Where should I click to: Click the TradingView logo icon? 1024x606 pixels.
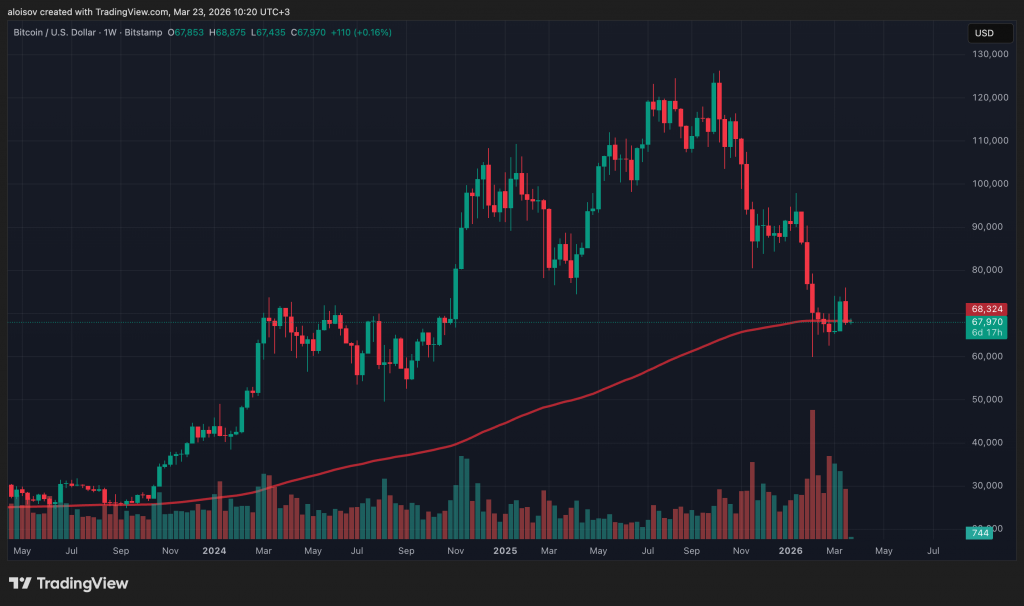(20, 583)
